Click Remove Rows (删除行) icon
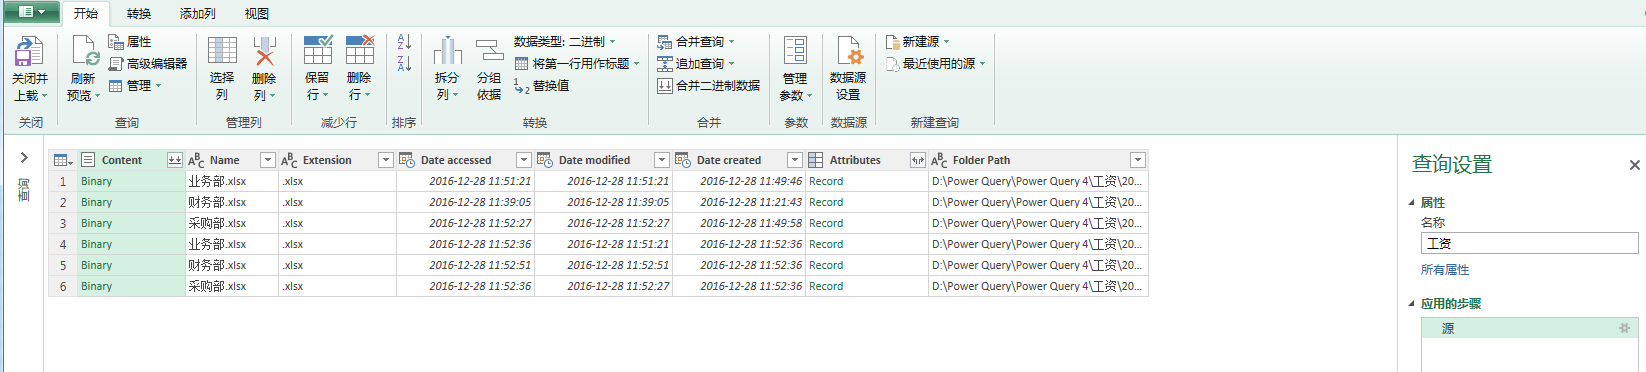 click(x=360, y=50)
